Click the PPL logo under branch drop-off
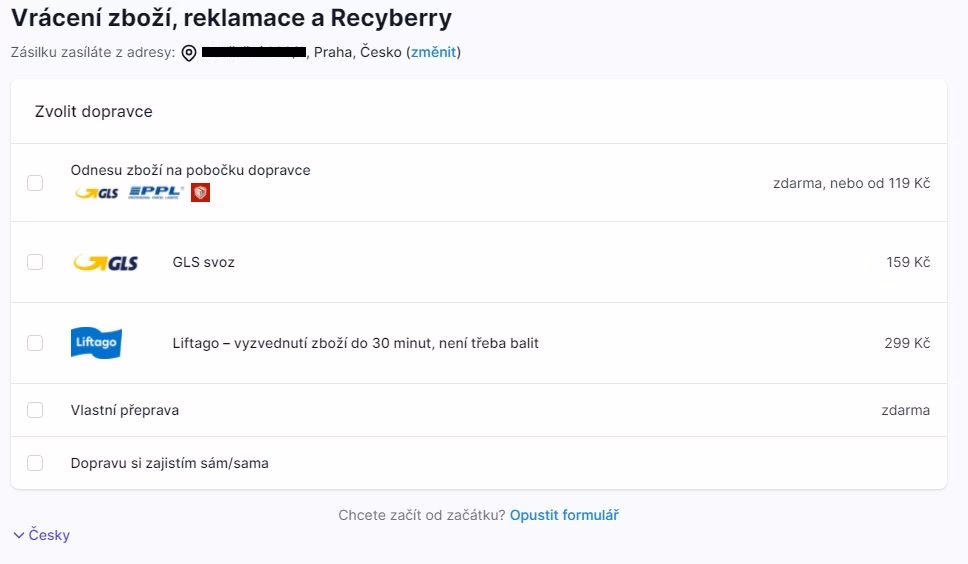 point(156,192)
